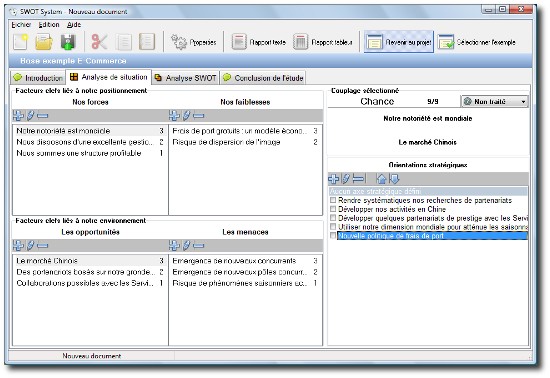
Task: Copy with the toolbar copy icon
Action: 124,42
